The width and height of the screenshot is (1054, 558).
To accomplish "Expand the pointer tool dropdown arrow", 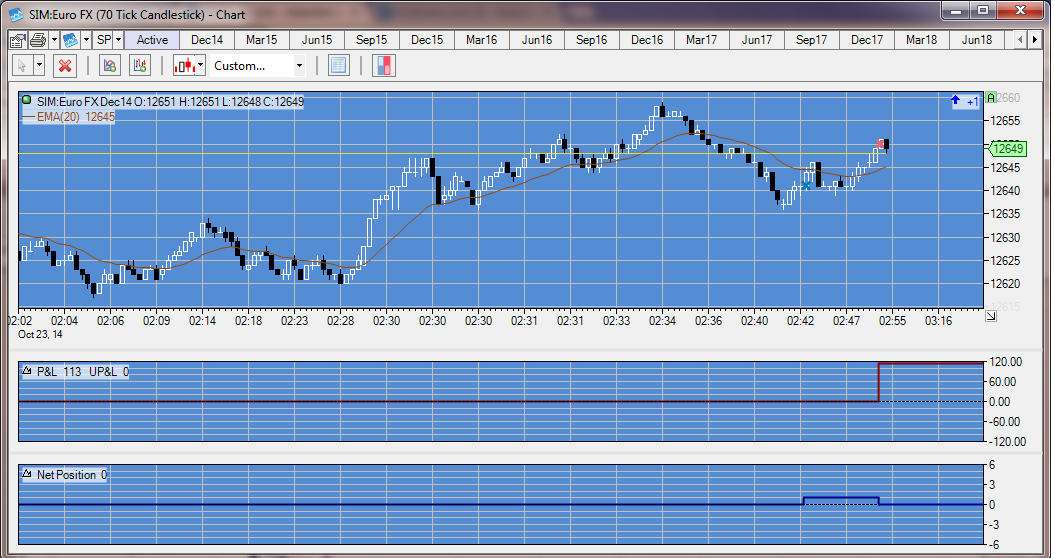I will pos(39,66).
